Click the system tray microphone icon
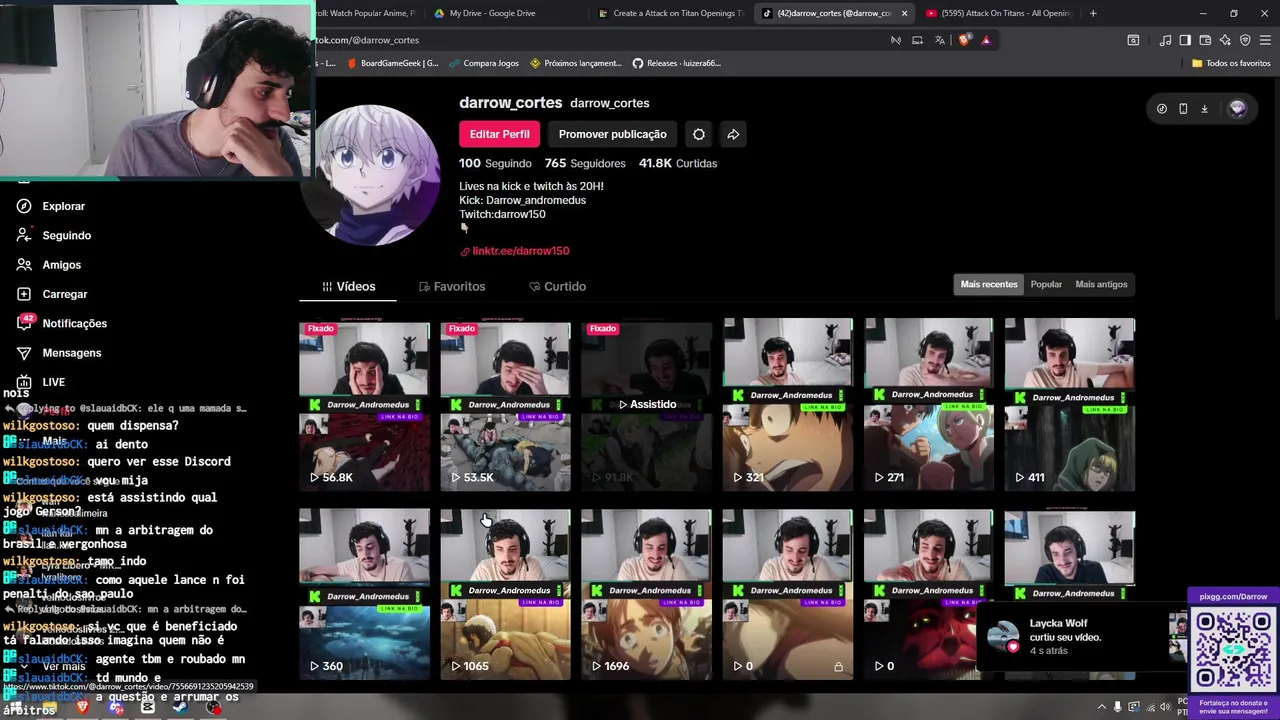The height and width of the screenshot is (720, 1280). pos(1118,707)
